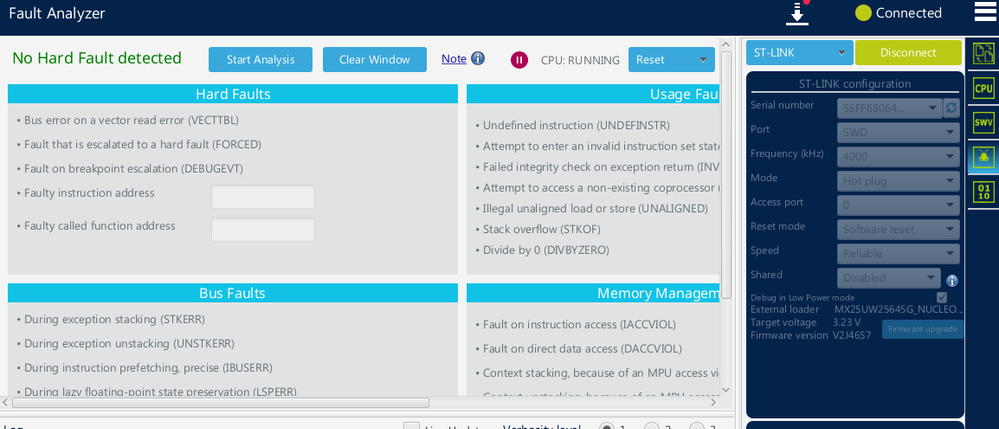Click "No Hard Fault detected" status text

97,58
